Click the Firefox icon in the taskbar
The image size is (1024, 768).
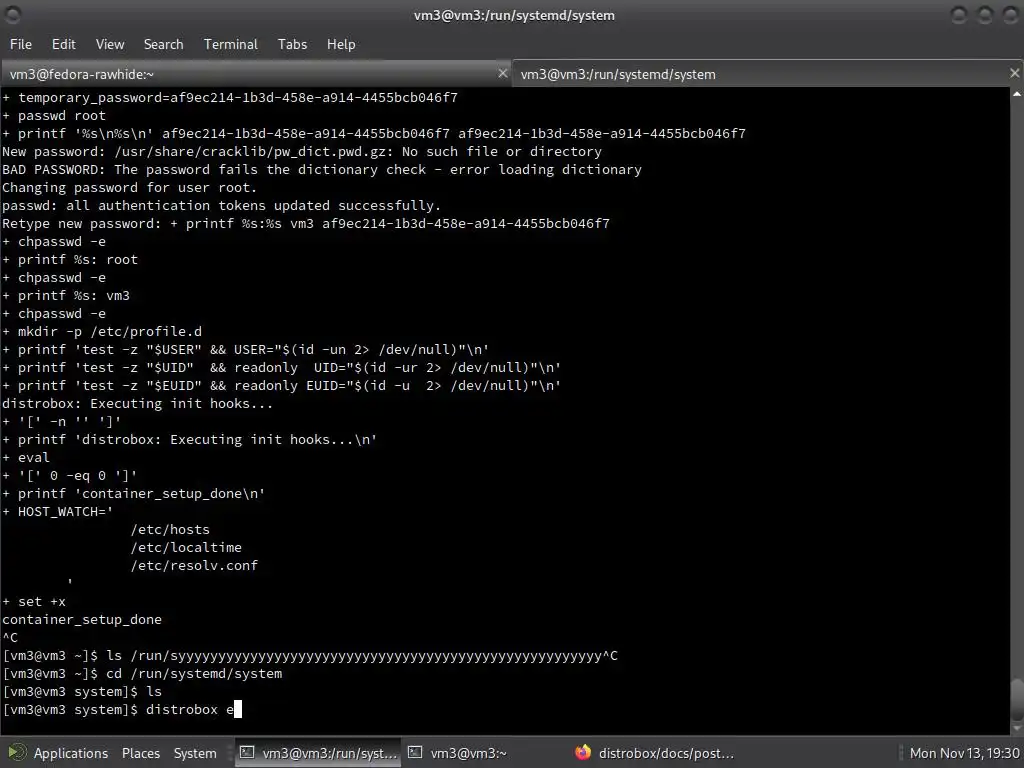pyautogui.click(x=583, y=752)
